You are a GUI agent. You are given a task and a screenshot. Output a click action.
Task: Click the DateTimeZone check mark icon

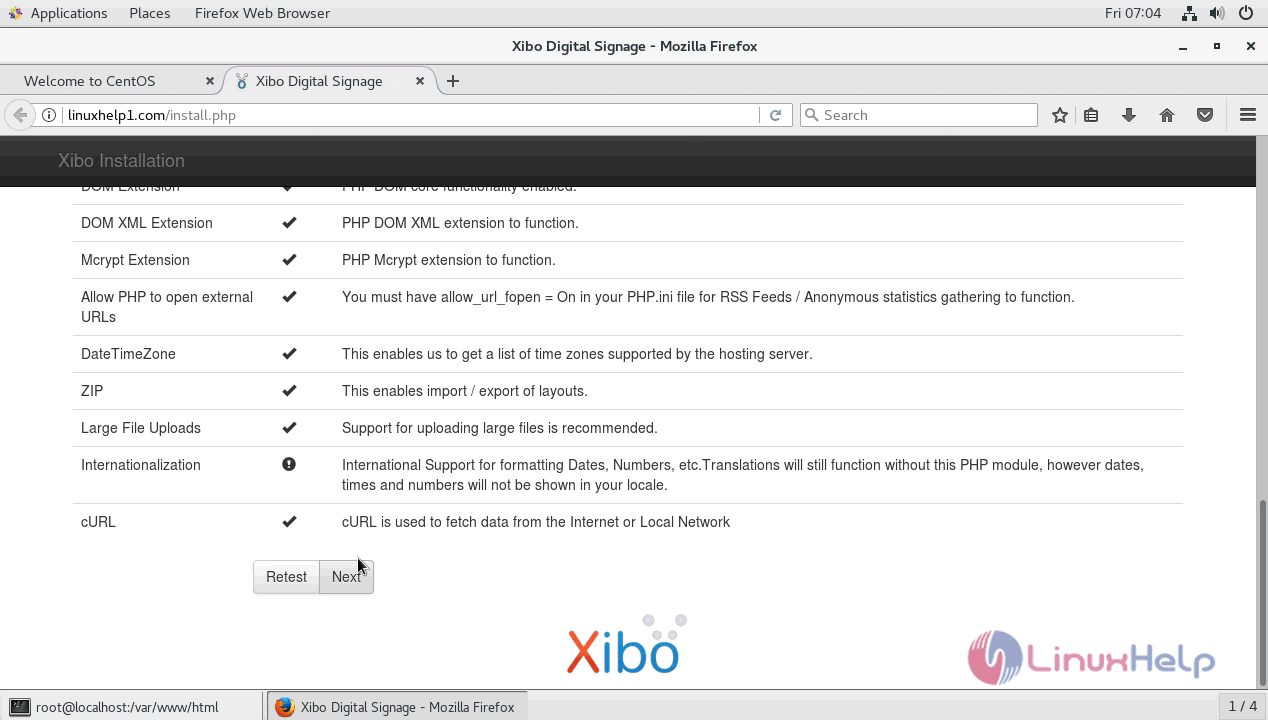(289, 353)
